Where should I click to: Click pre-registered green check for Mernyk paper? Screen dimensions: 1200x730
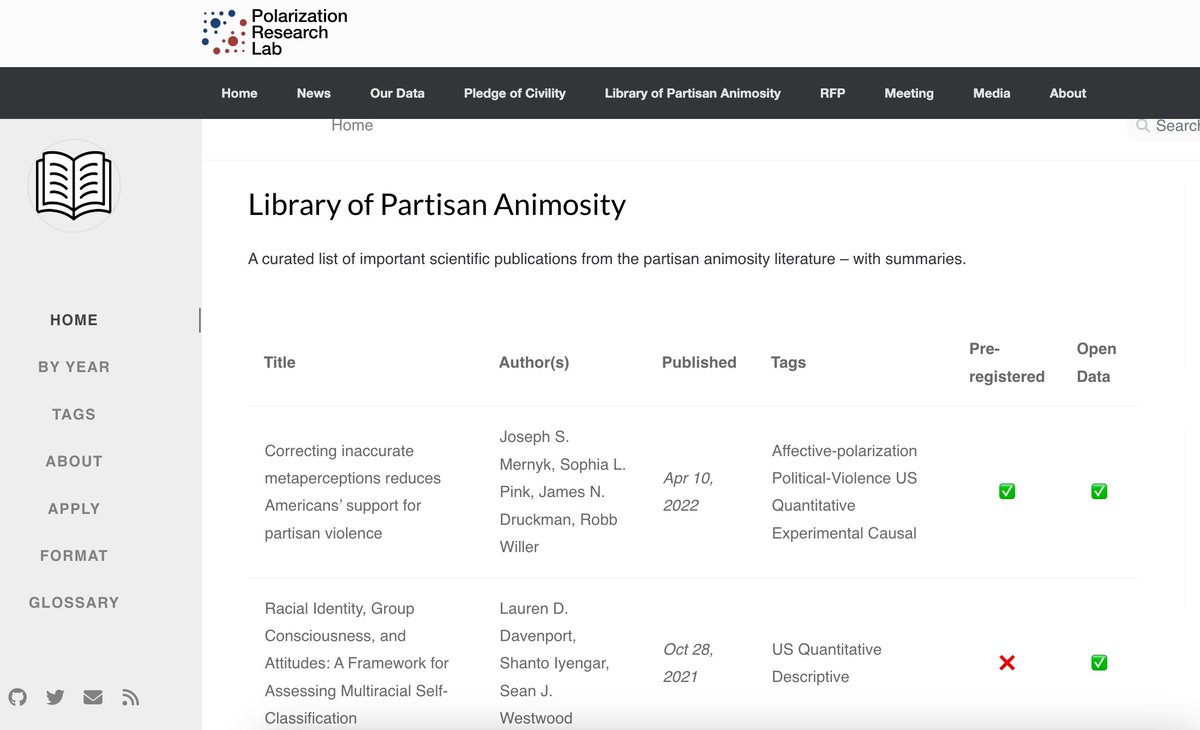1007,491
